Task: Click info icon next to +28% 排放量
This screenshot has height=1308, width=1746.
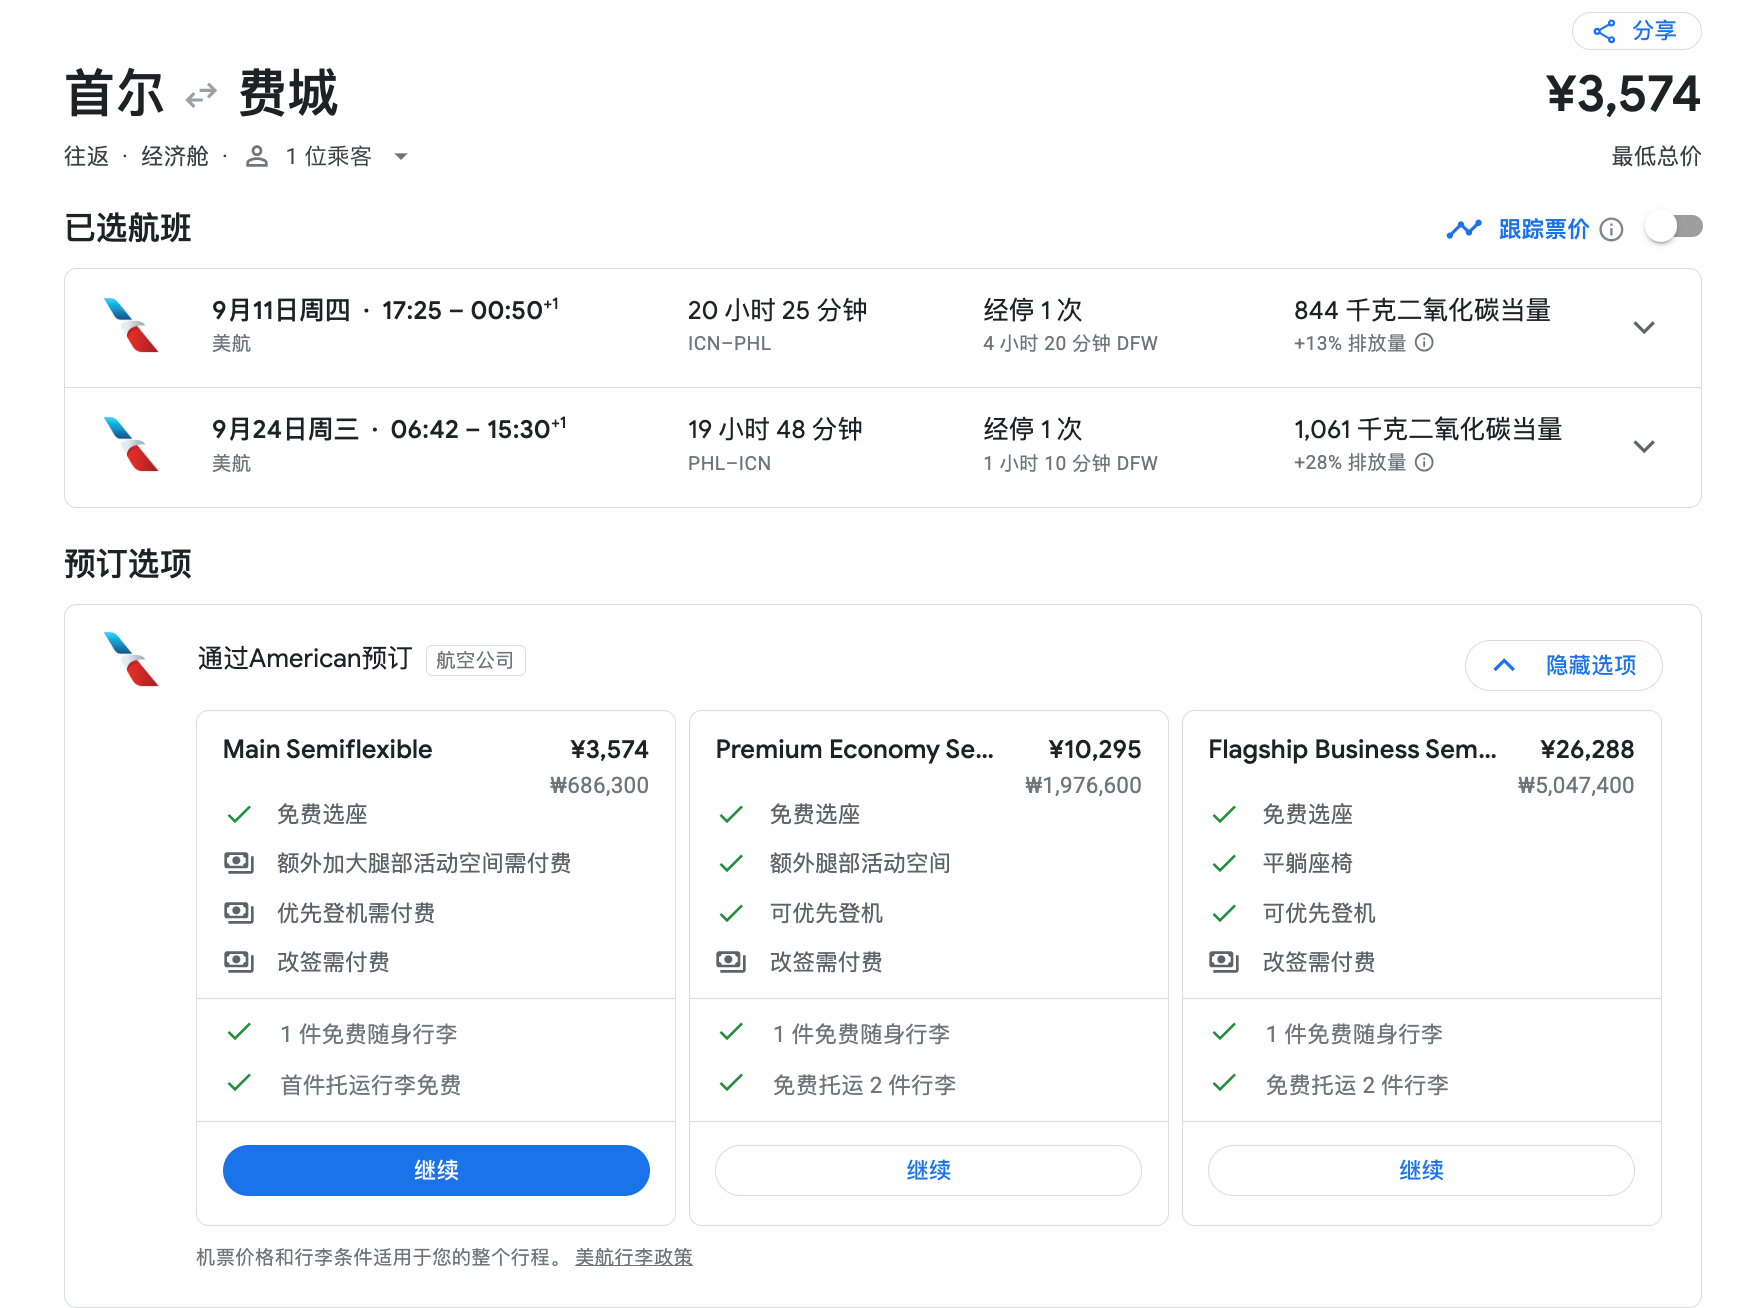Action: 1425,462
